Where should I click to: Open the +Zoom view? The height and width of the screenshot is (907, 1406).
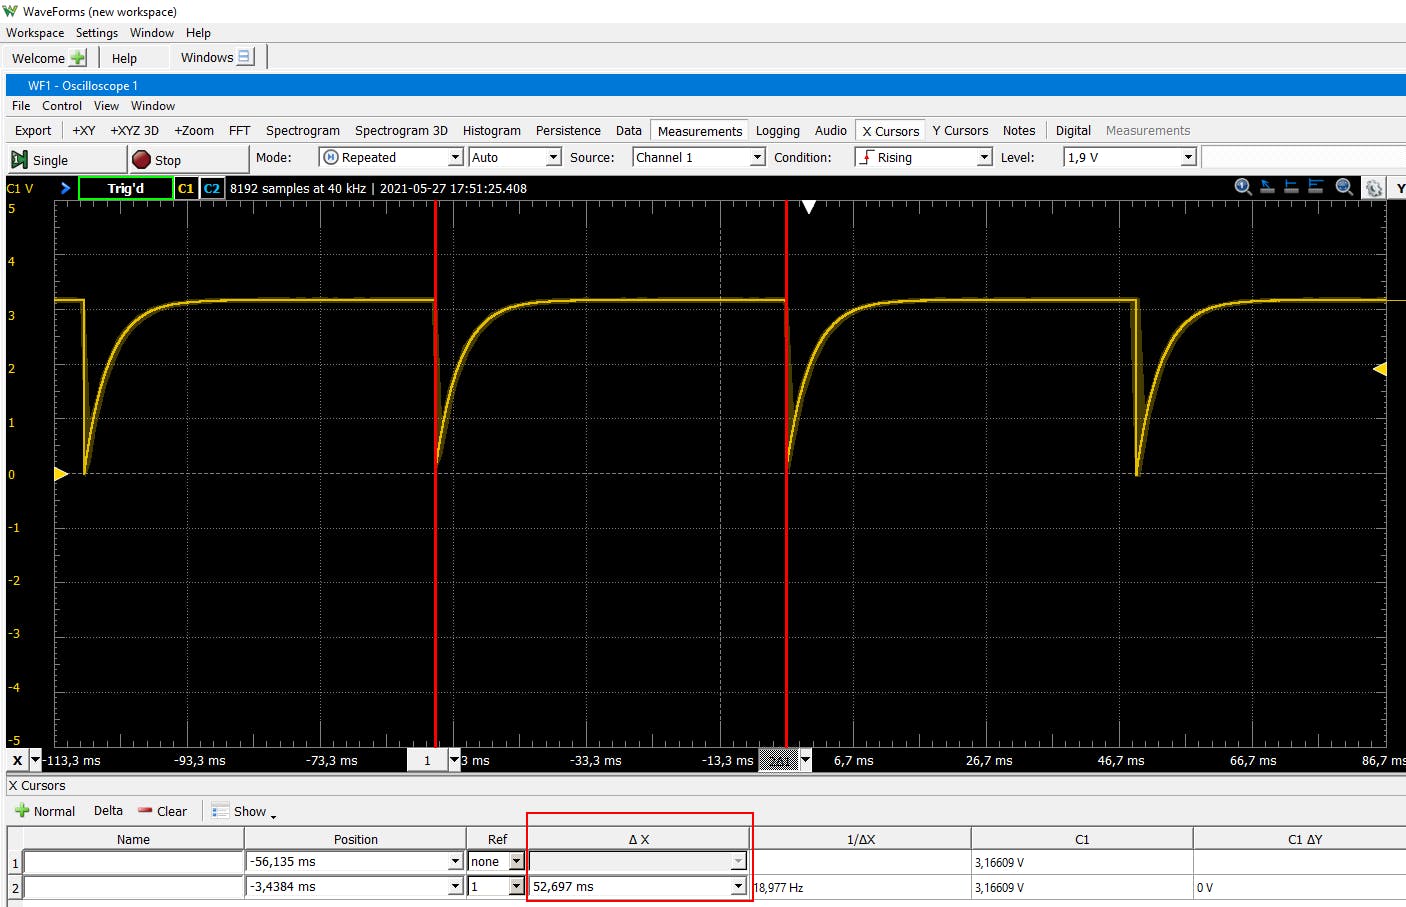pyautogui.click(x=194, y=131)
